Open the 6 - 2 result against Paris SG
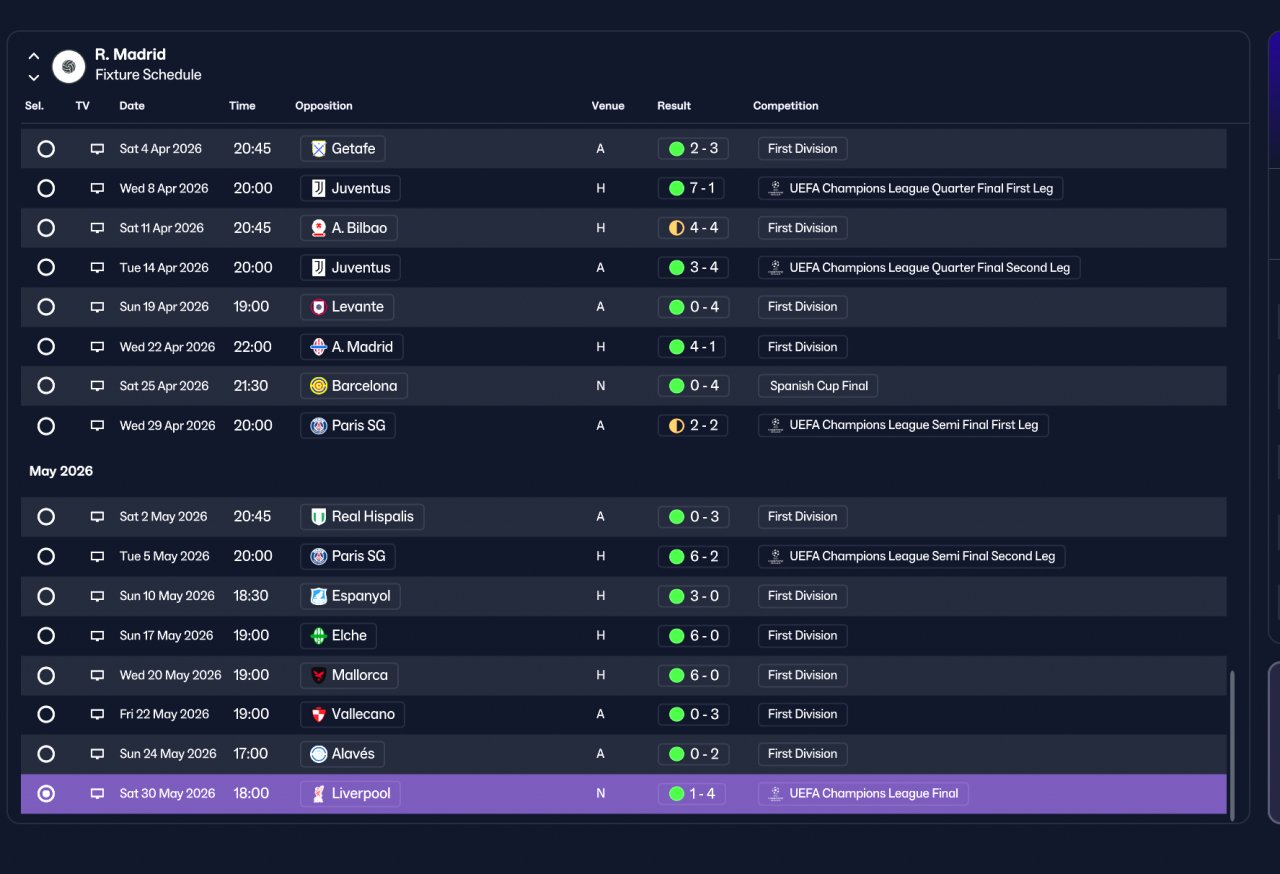The width and height of the screenshot is (1280, 874). coord(692,556)
